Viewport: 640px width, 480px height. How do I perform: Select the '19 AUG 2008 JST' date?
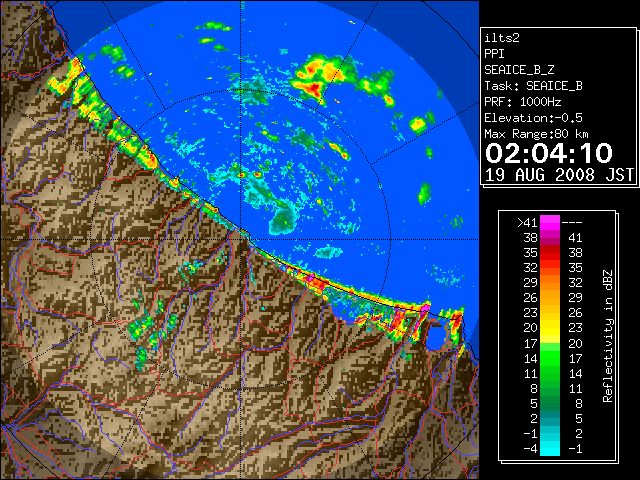point(559,175)
